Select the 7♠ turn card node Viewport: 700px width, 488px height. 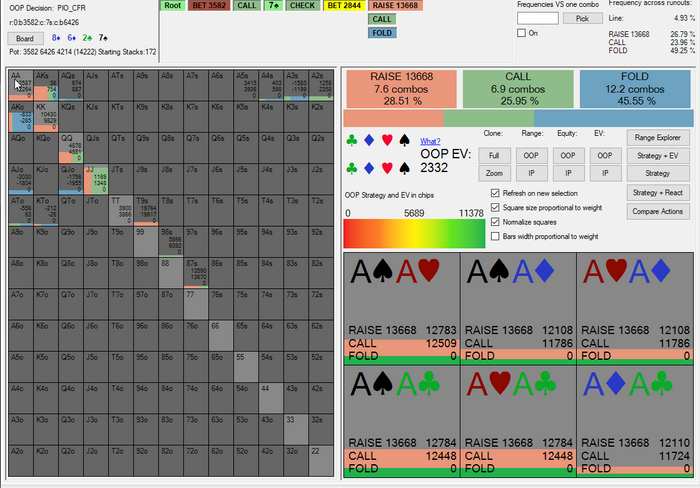click(273, 5)
